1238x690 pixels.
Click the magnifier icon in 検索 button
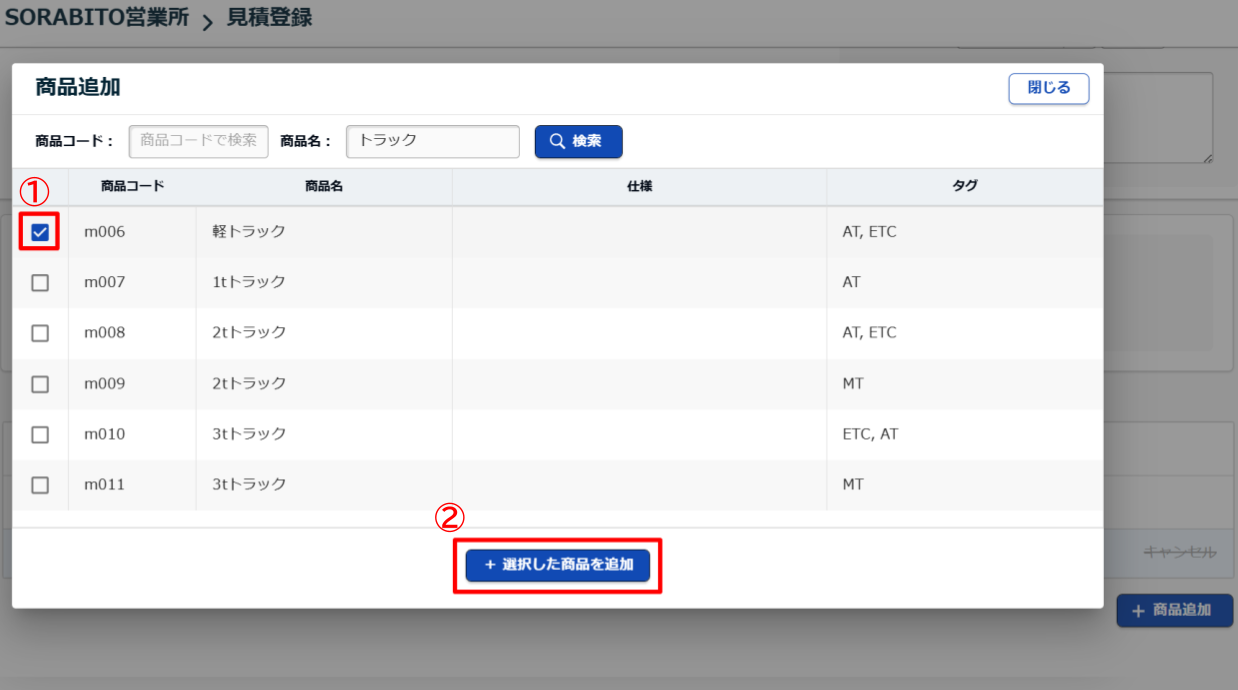(558, 142)
